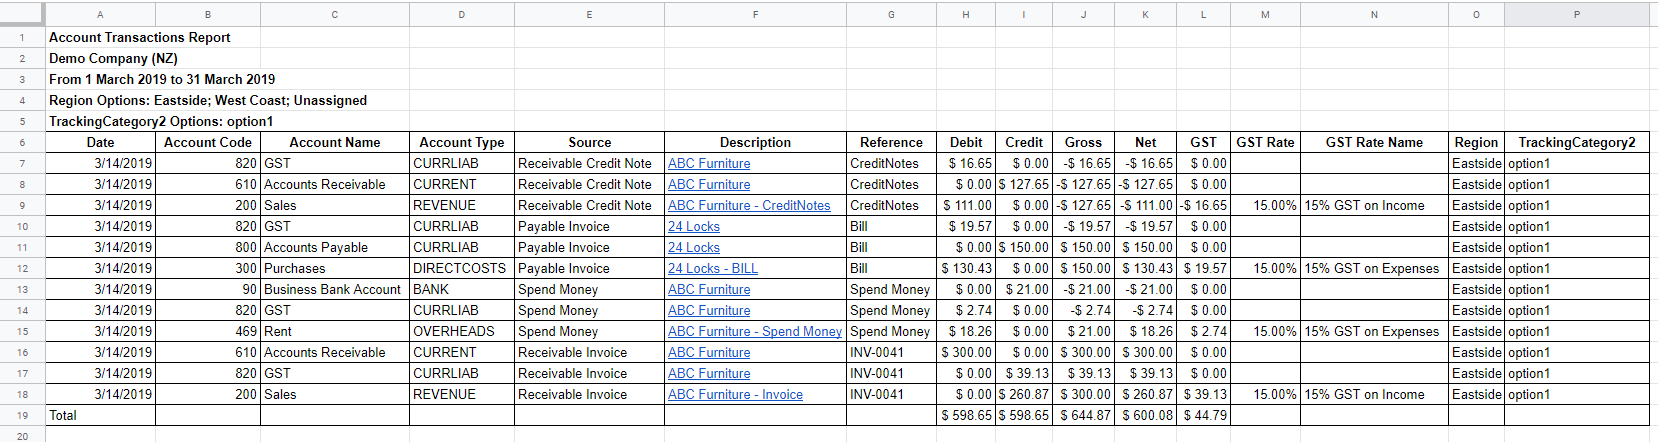Viewport: 1658px width, 442px height.
Task: Click the 'ABC Furniture - Spend Money' link
Action: [x=754, y=332]
